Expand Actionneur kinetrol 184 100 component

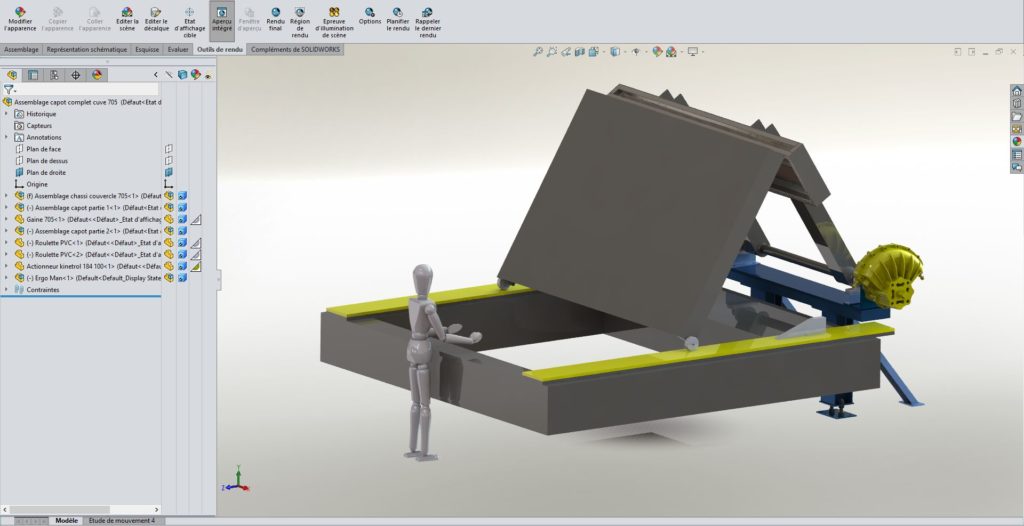tap(7, 266)
